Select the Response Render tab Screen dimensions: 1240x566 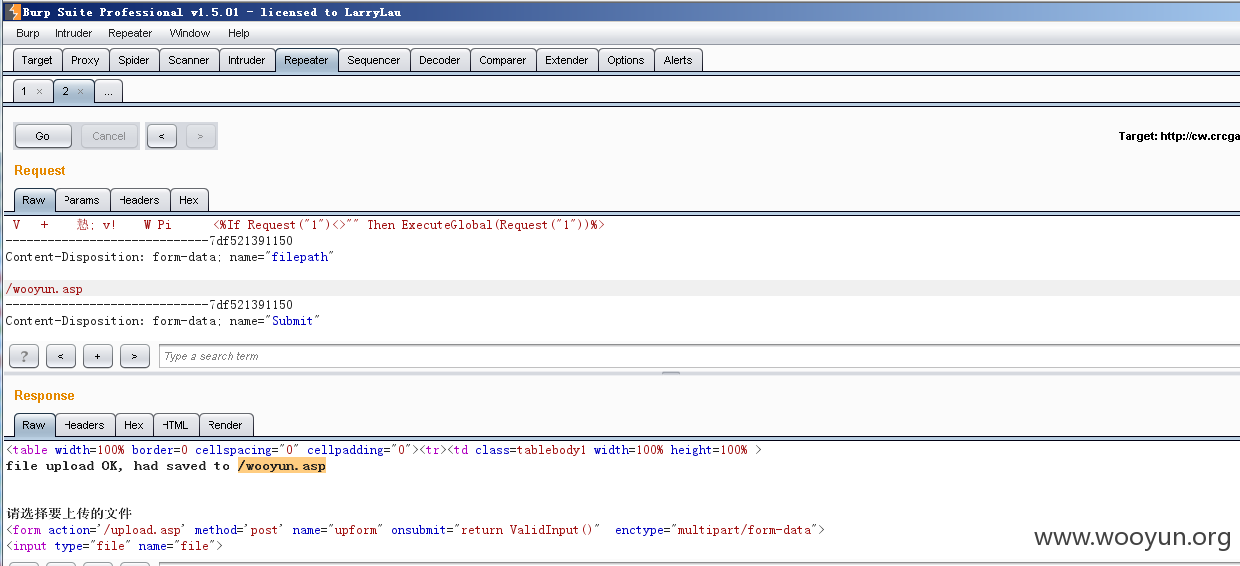(227, 425)
